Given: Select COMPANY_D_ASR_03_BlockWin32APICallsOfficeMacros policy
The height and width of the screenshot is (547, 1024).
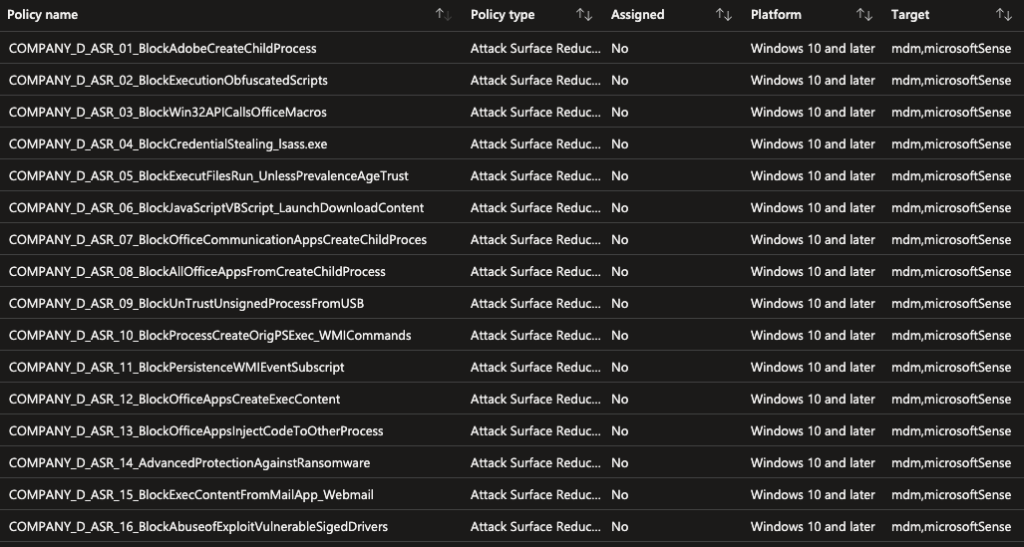Looking at the screenshot, I should pyautogui.click(x=167, y=112).
